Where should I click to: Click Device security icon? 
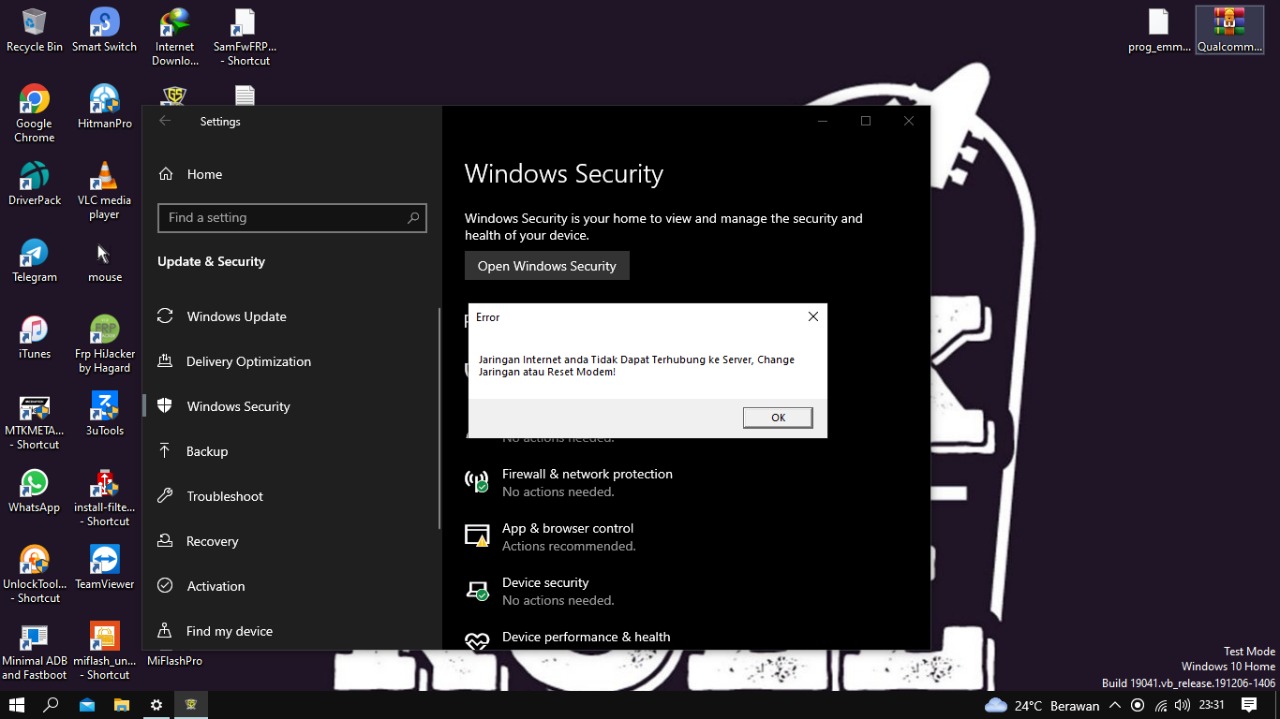pos(477,590)
